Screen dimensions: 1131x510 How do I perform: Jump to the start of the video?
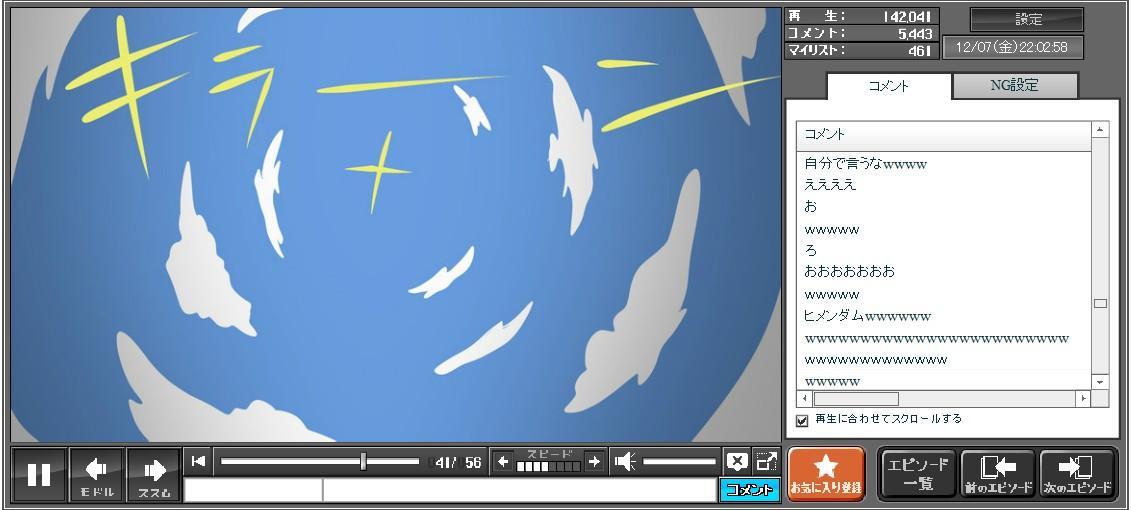point(199,461)
